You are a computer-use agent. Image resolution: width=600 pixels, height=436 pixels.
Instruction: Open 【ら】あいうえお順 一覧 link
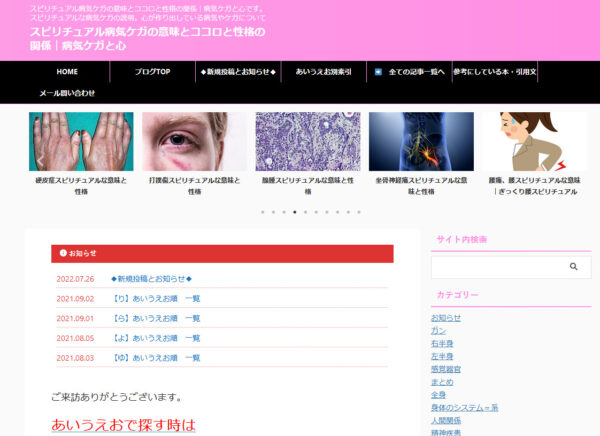pos(155,318)
